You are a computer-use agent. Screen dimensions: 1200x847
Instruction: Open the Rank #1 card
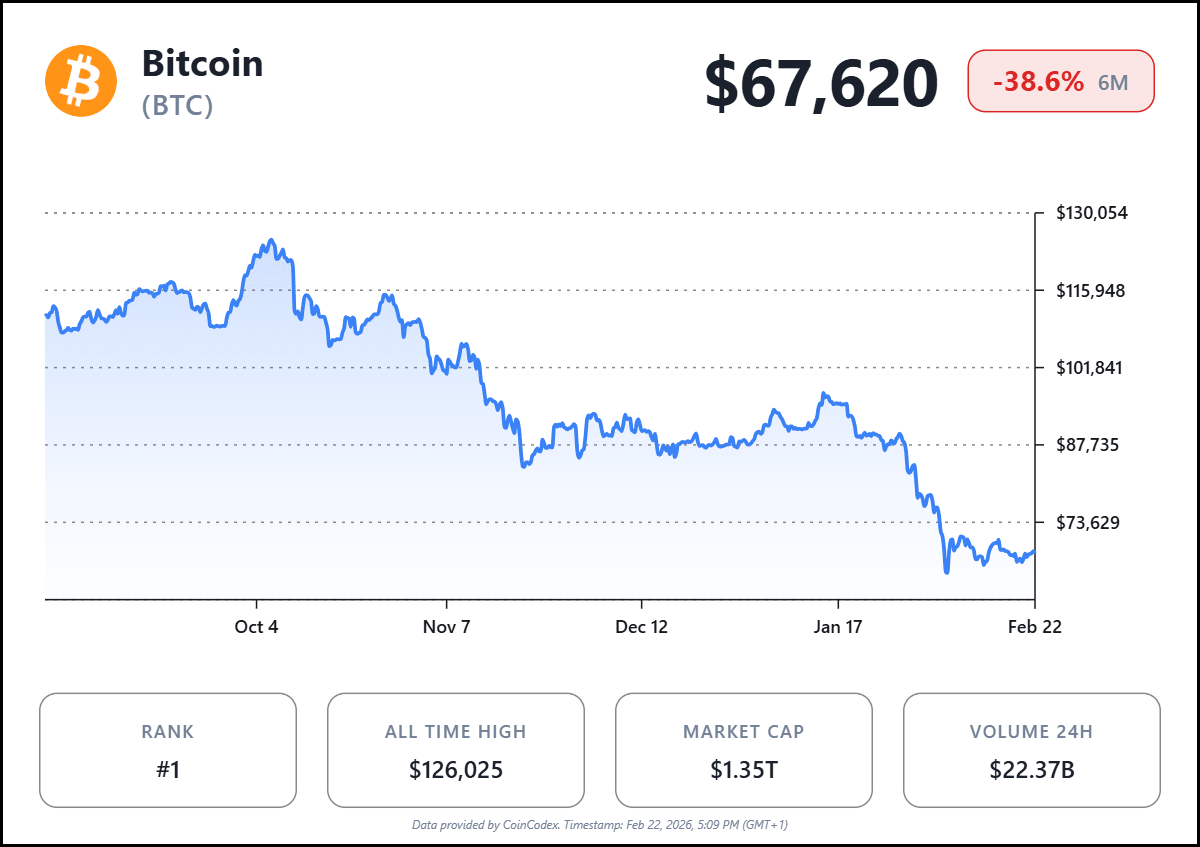point(168,750)
